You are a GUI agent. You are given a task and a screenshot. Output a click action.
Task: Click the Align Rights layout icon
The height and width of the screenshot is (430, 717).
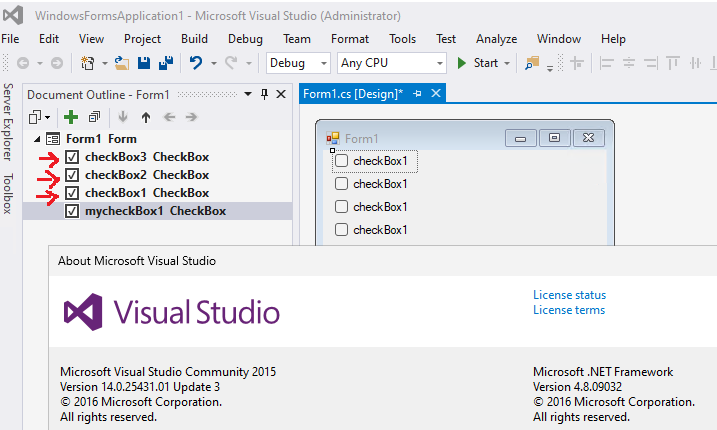pyautogui.click(x=651, y=63)
